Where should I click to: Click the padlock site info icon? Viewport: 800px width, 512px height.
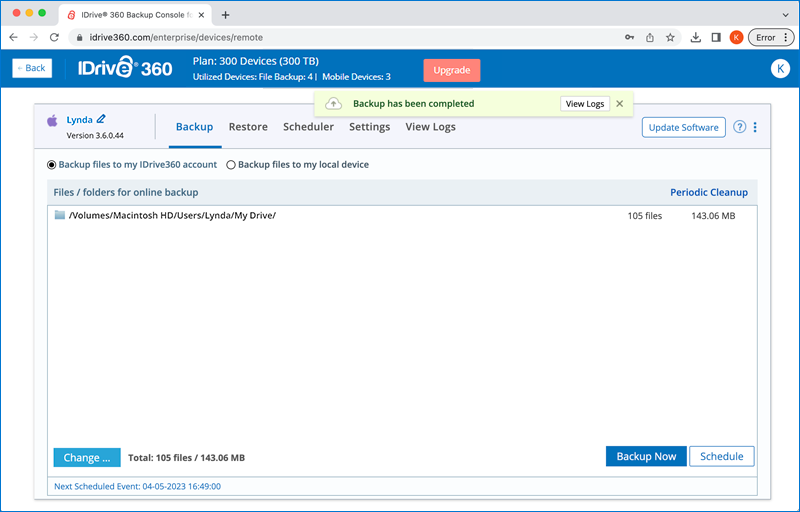pos(79,38)
